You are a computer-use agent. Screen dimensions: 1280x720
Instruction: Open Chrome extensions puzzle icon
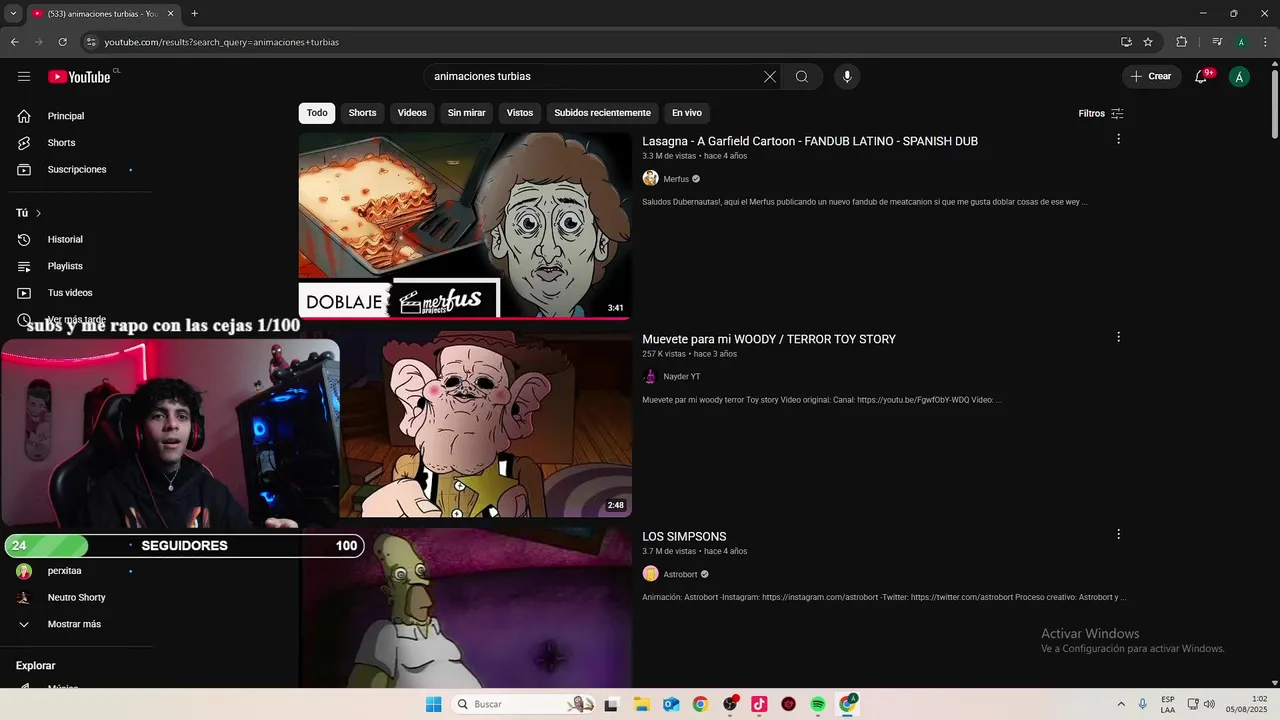[x=1181, y=42]
